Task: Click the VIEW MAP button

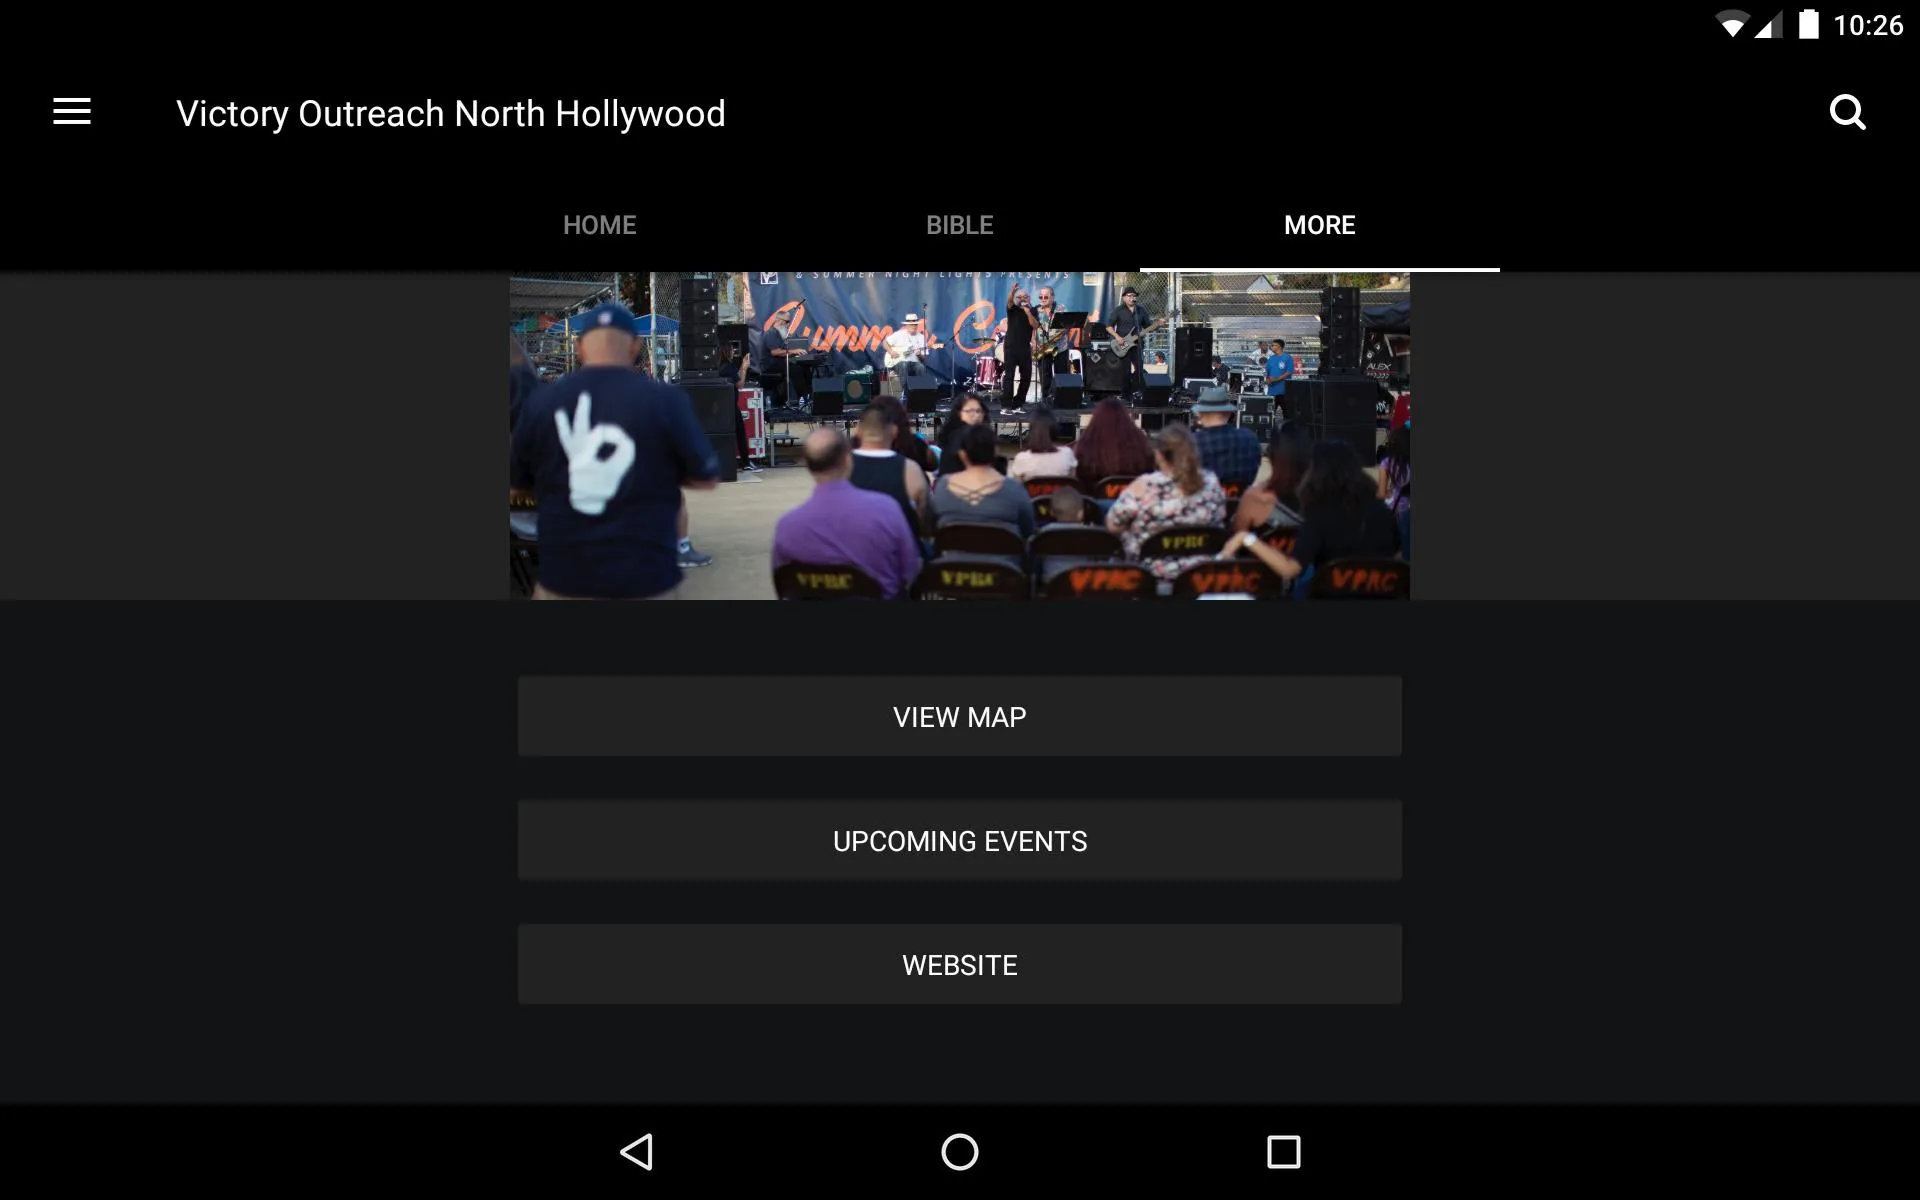Action: tap(959, 716)
